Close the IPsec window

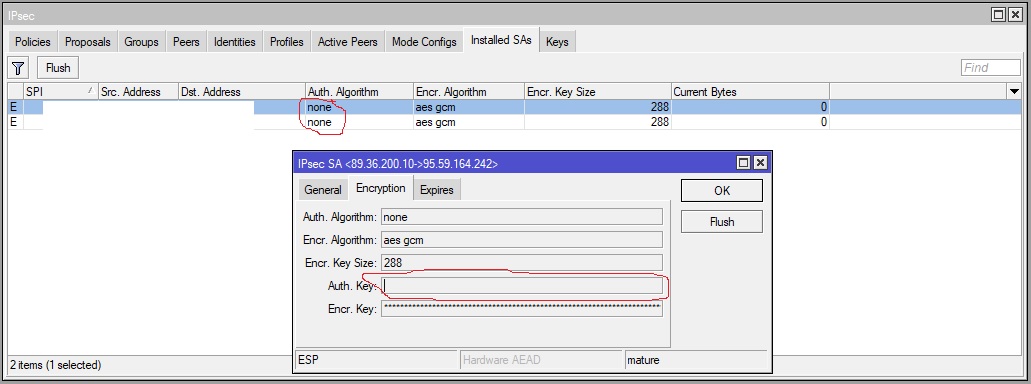pyautogui.click(x=1015, y=14)
